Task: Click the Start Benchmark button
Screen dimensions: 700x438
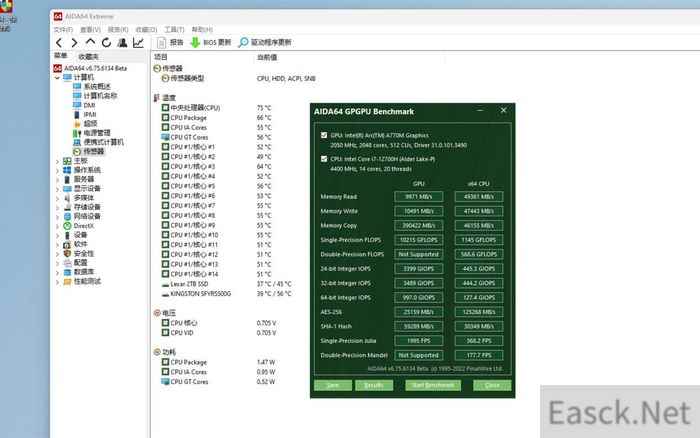Action: pos(433,385)
